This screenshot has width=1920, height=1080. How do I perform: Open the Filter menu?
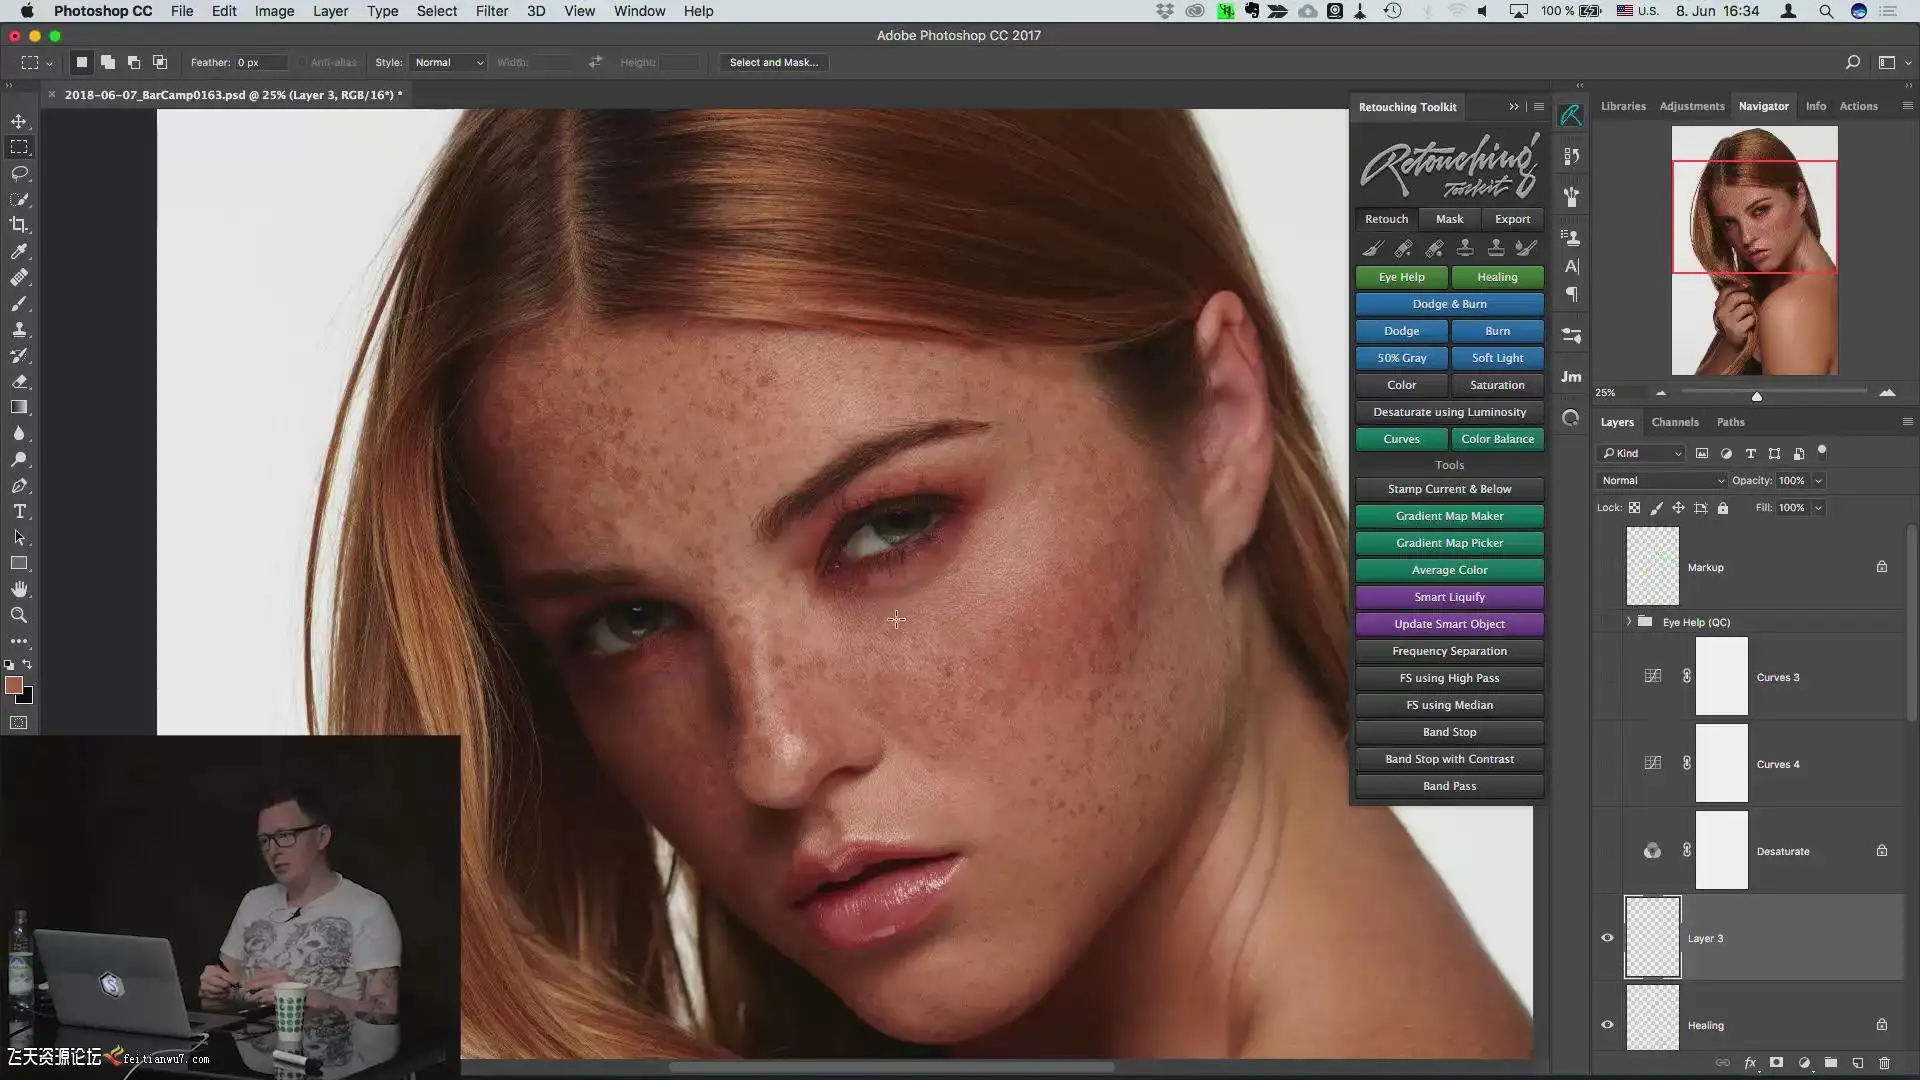coord(491,11)
